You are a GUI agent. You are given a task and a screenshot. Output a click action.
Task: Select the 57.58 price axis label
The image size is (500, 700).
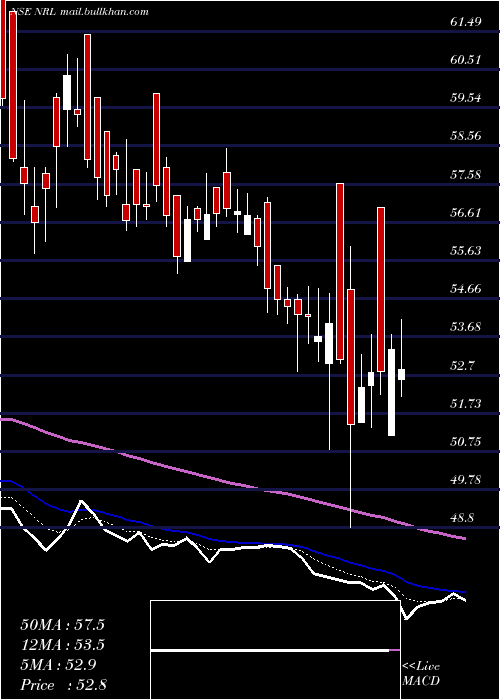(466, 174)
